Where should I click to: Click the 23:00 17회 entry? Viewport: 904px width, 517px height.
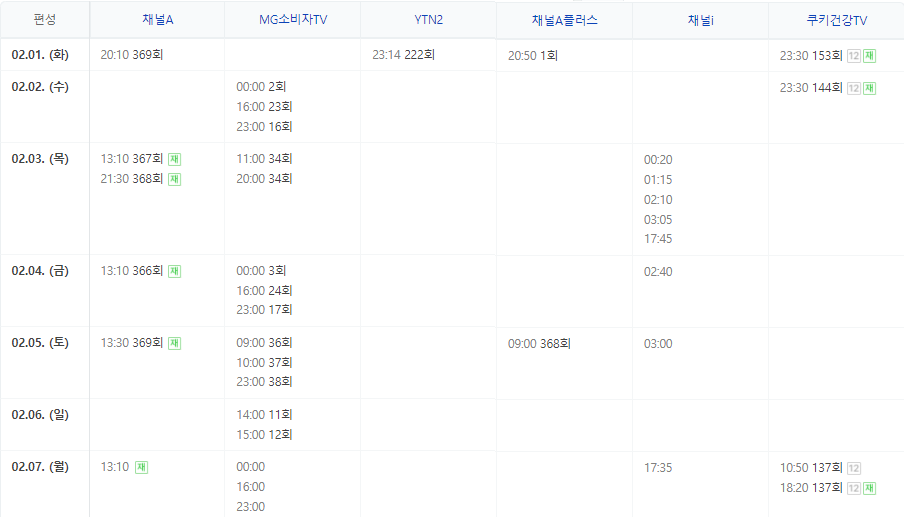click(x=264, y=310)
